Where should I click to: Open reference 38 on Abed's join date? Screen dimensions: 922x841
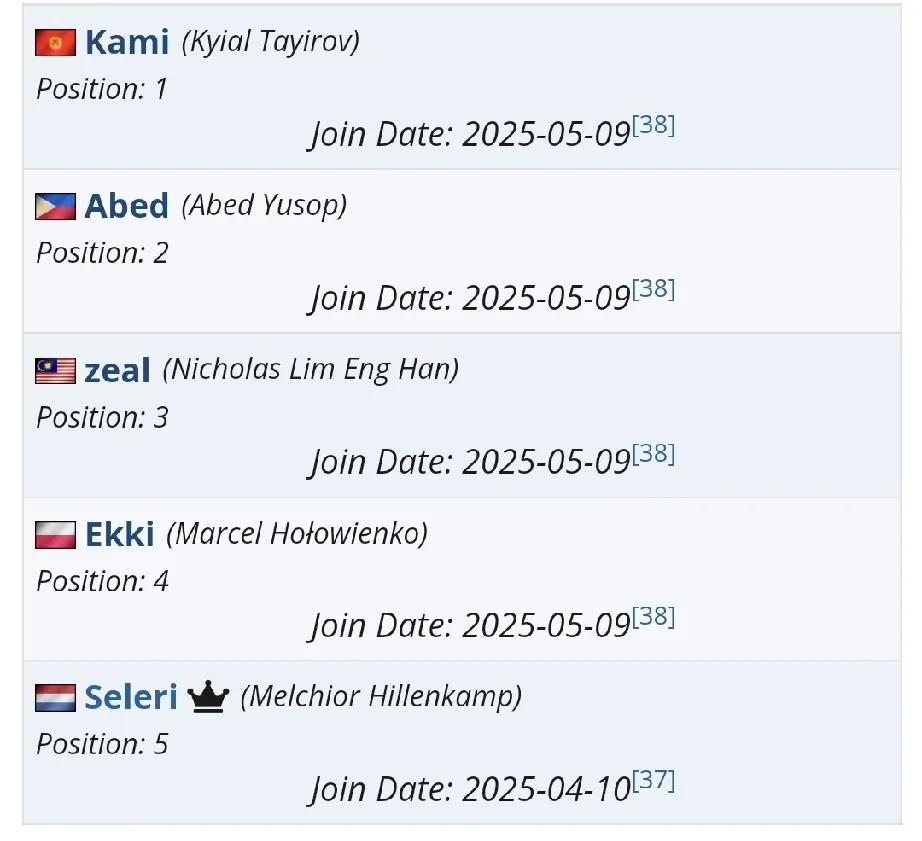point(653,289)
